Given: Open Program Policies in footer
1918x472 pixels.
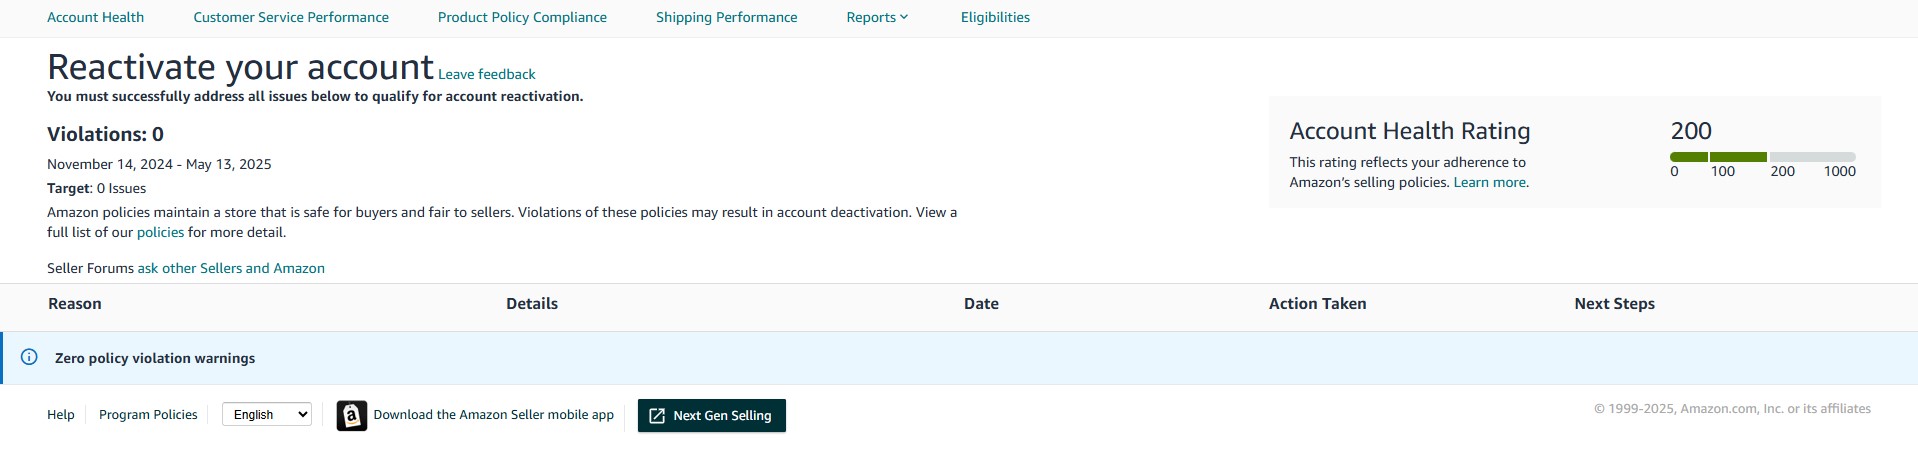Looking at the screenshot, I should pyautogui.click(x=148, y=414).
